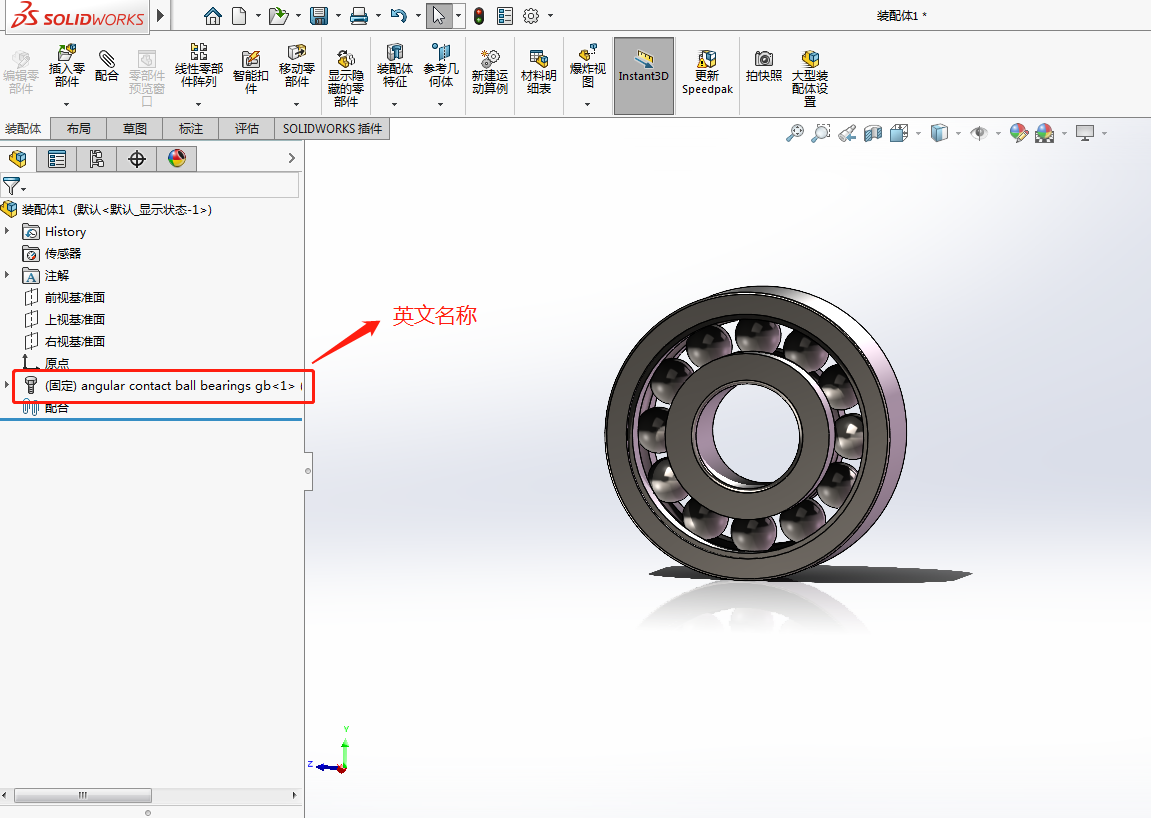Open View Settings monitor icon

click(x=1085, y=133)
